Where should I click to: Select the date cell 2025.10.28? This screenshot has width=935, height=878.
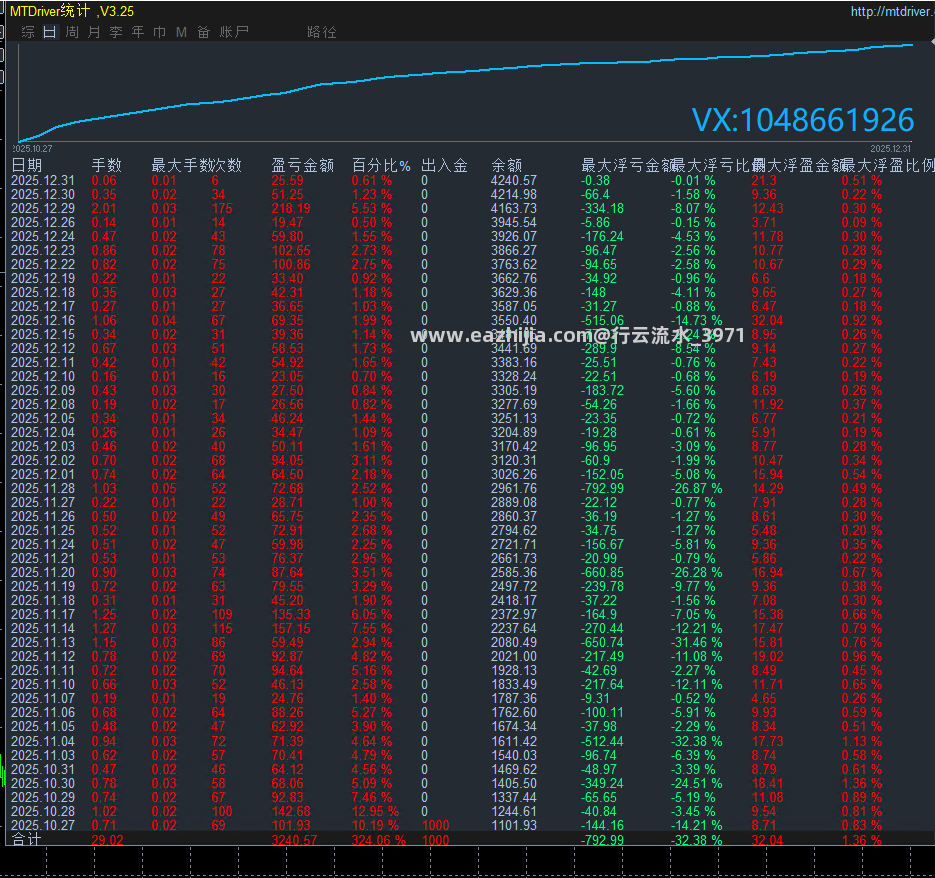click(43, 812)
